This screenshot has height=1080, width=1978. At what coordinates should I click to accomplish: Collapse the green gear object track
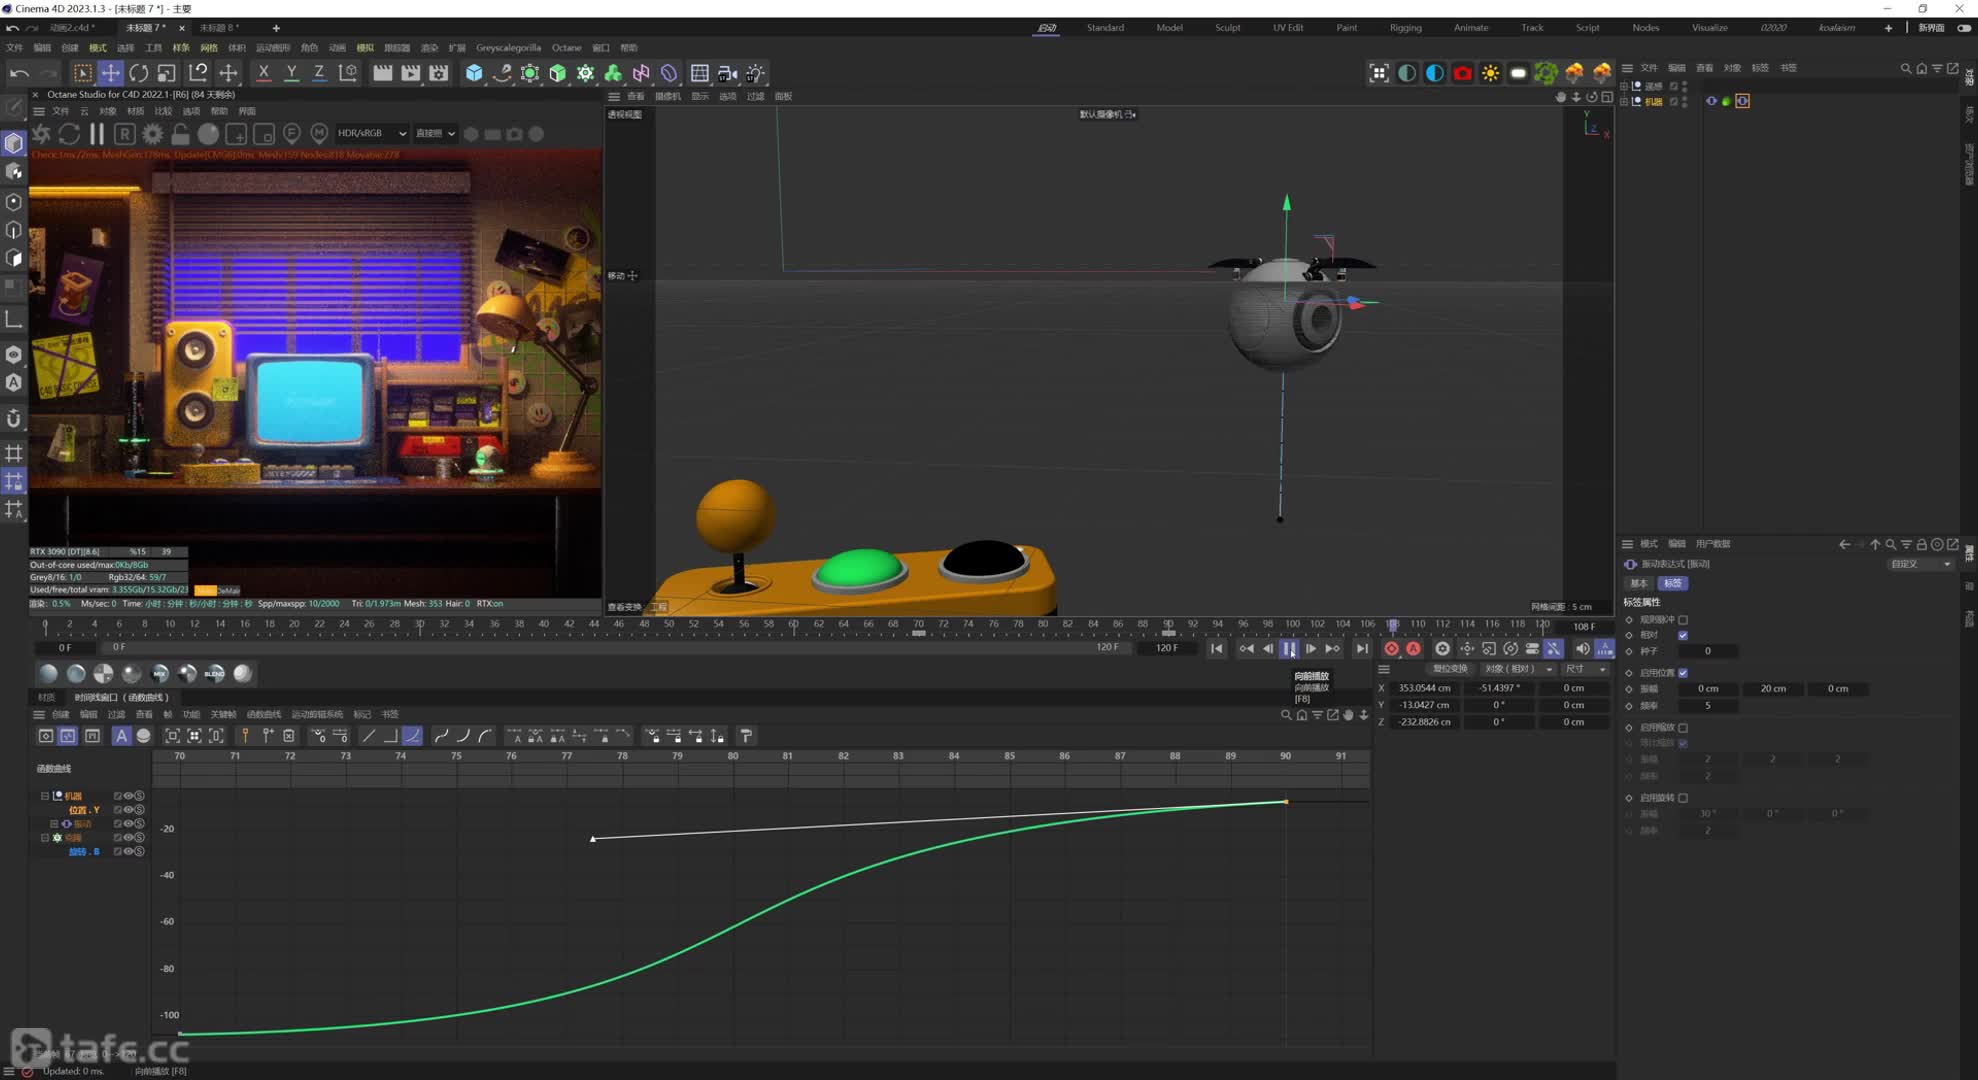tap(45, 838)
